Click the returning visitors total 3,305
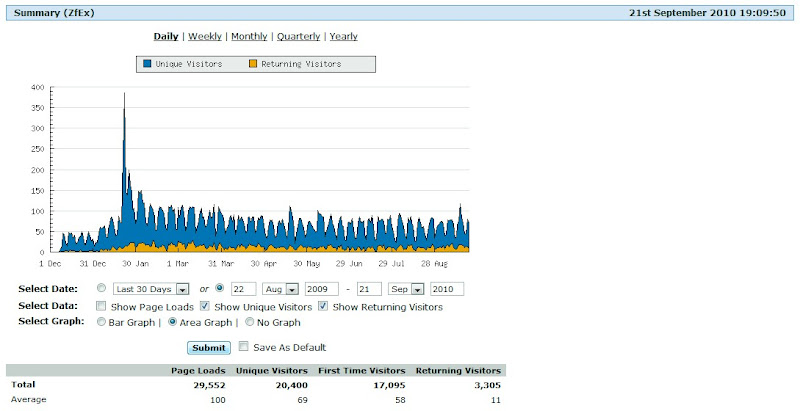This screenshot has height=411, width=800. tap(488, 385)
